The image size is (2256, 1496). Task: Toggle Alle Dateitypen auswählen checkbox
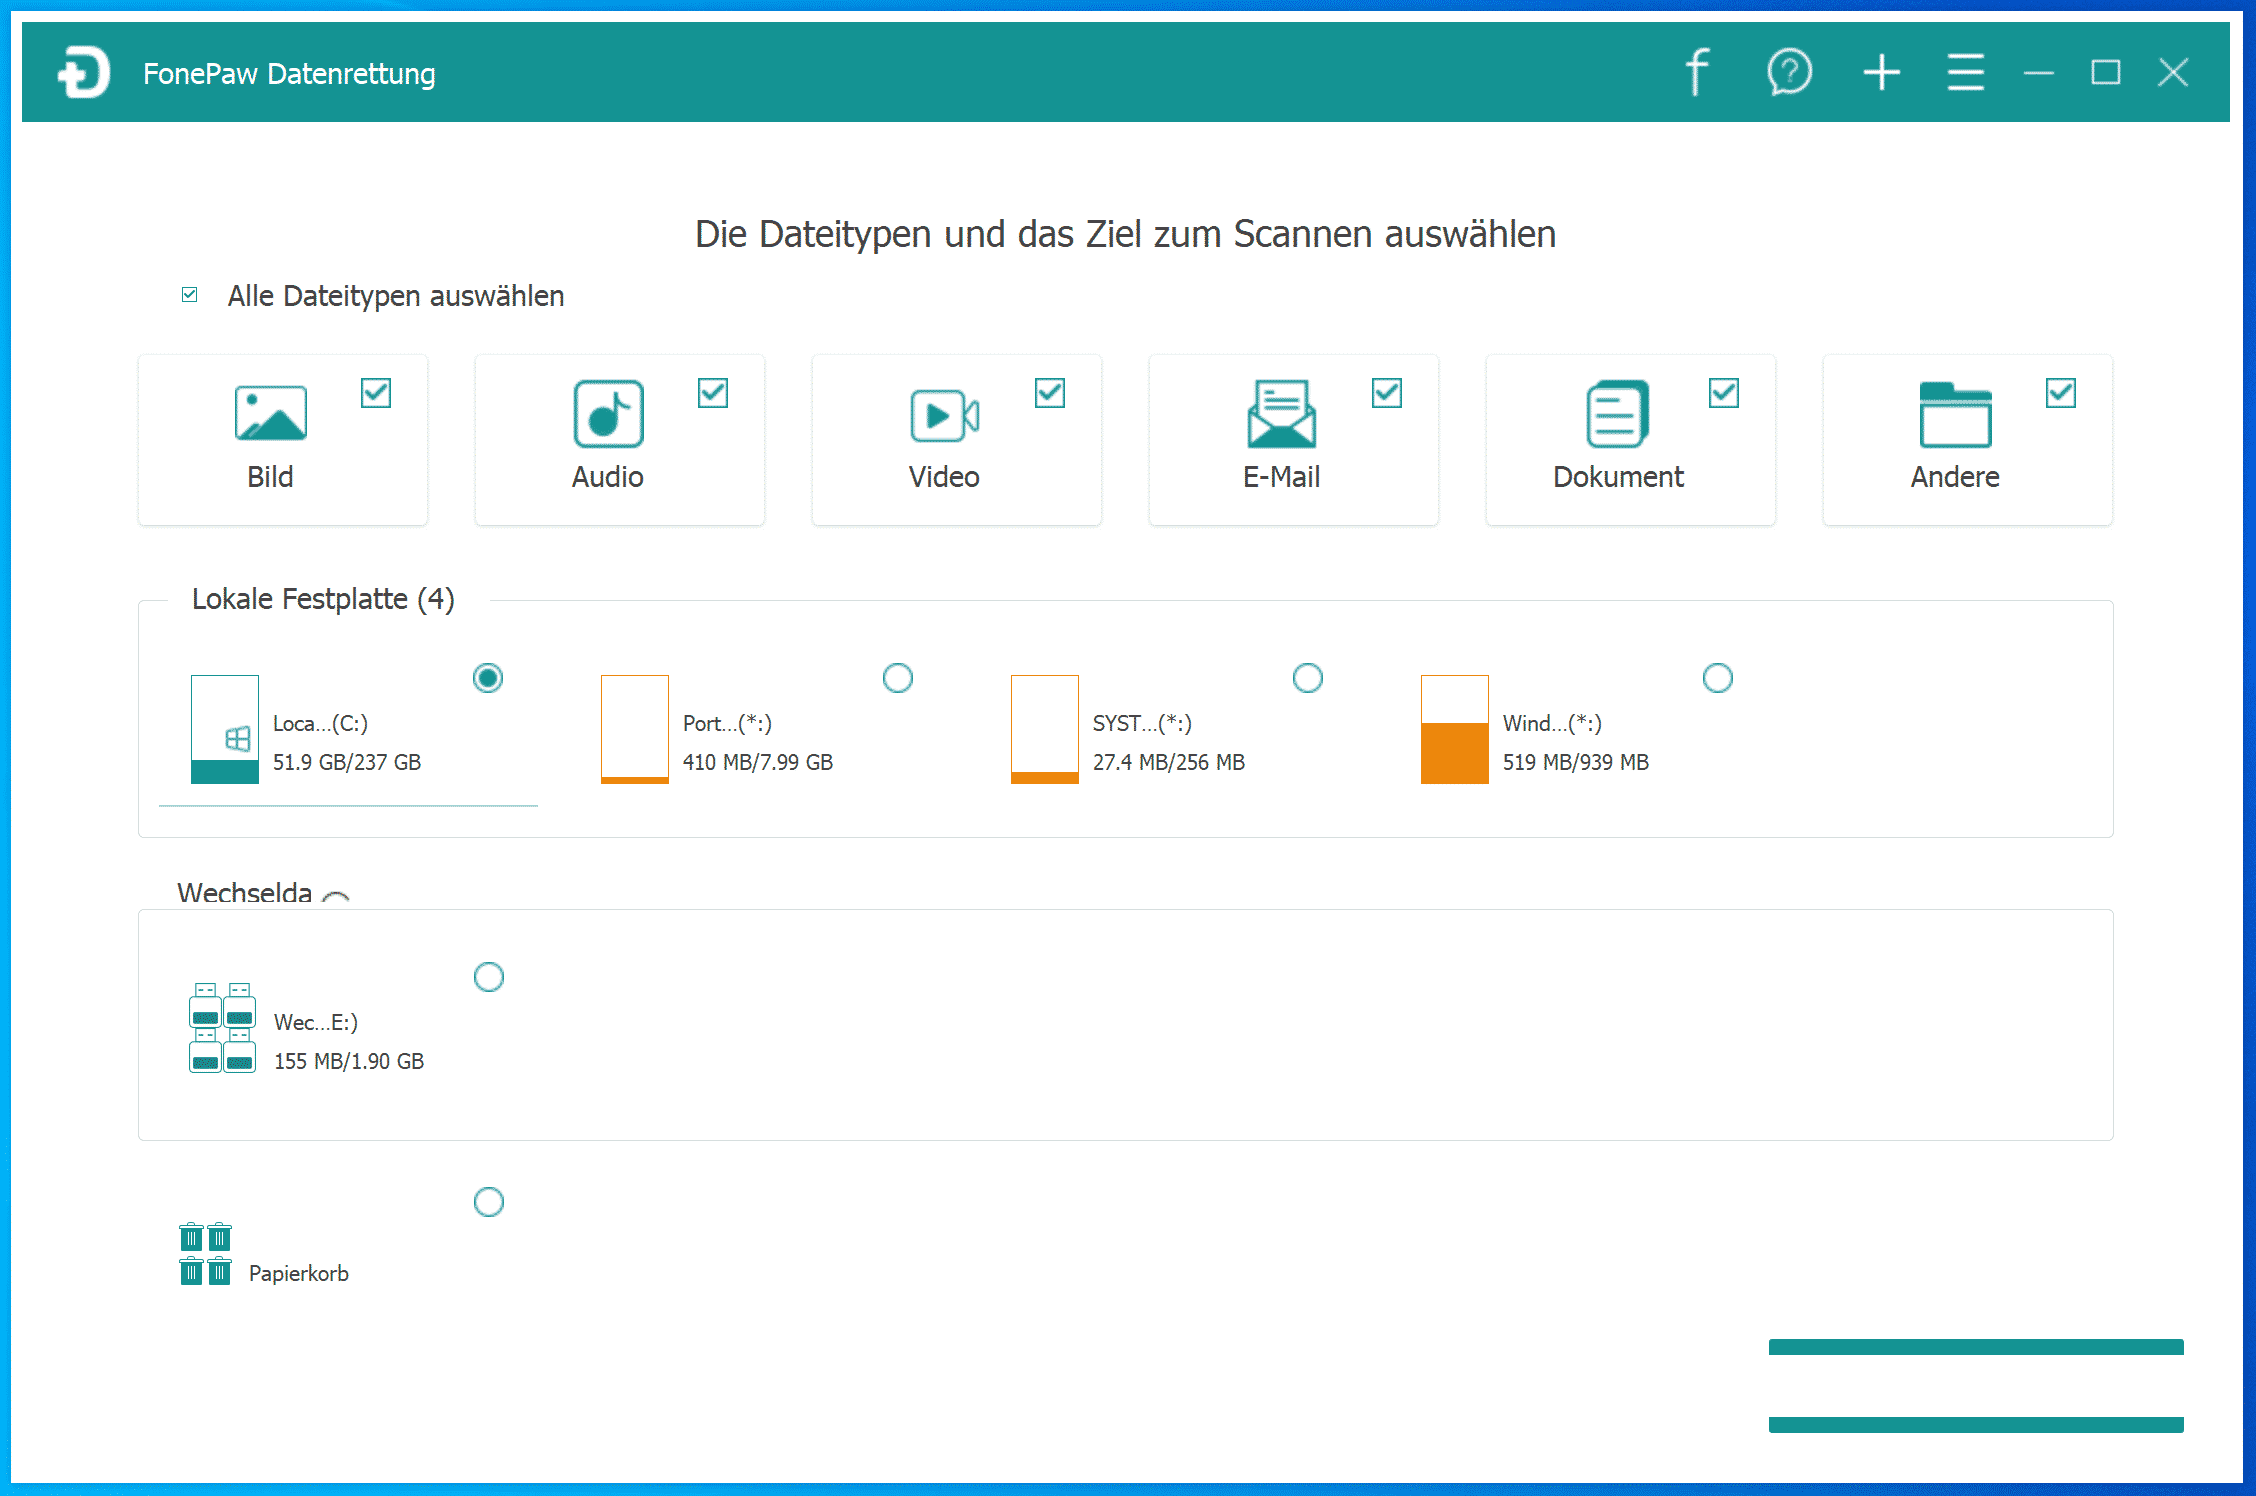coord(190,295)
